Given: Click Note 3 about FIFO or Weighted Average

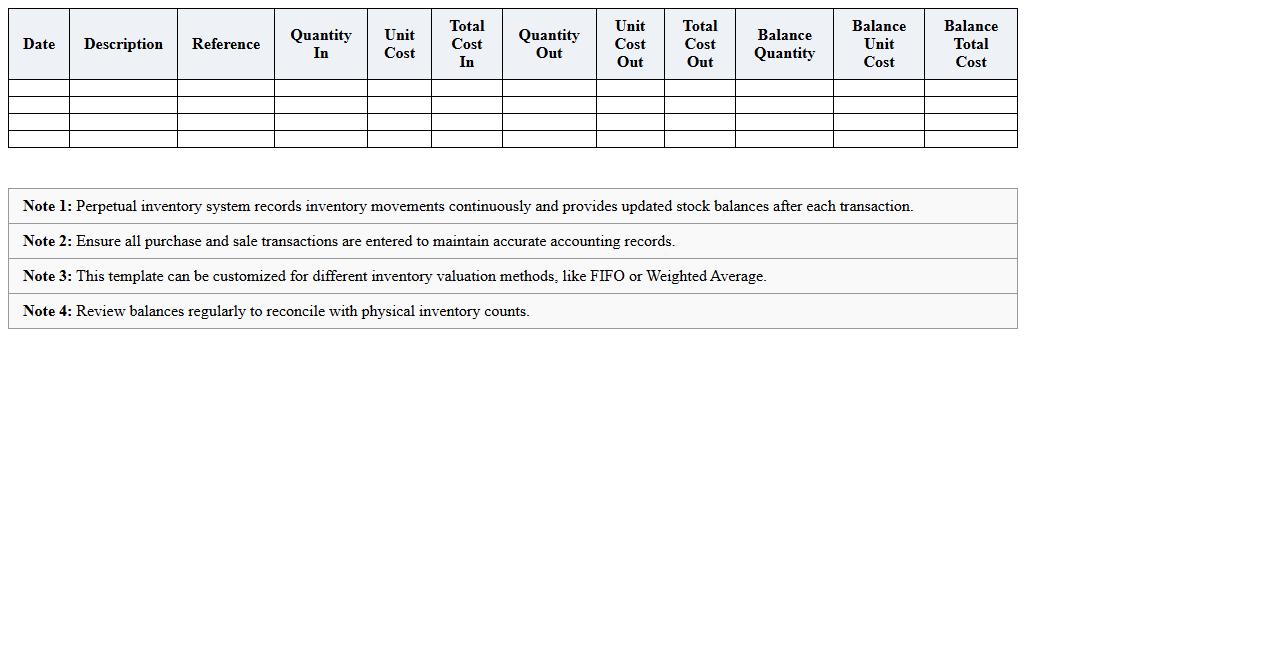Looking at the screenshot, I should coord(395,276).
